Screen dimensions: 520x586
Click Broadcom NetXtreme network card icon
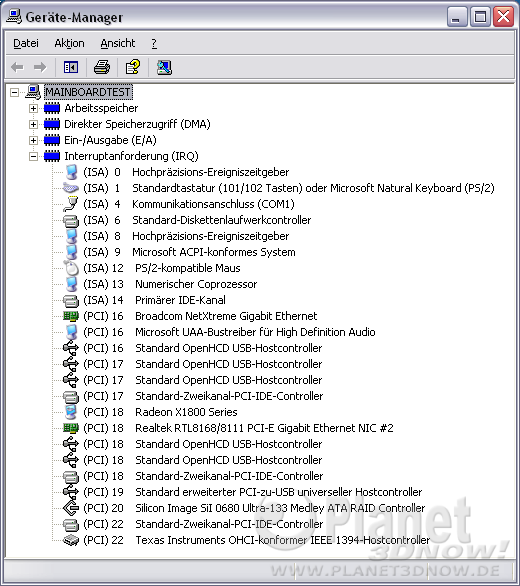(x=71, y=317)
